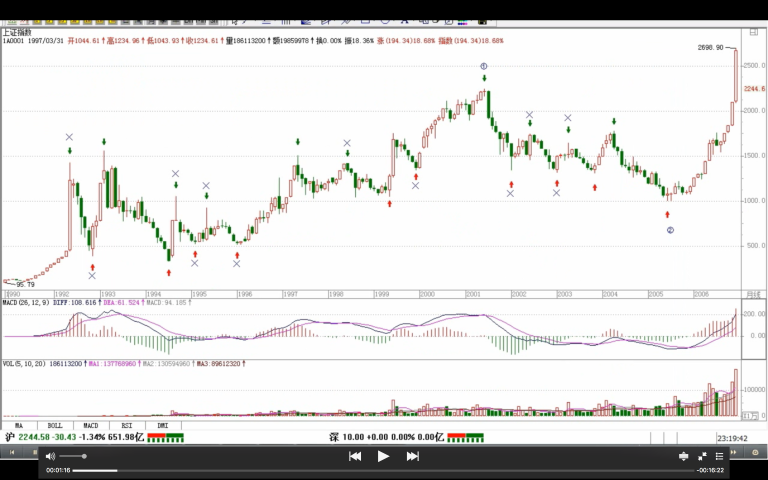The height and width of the screenshot is (480, 768).
Task: Mute audio using the speaker icon
Action: click(x=51, y=456)
